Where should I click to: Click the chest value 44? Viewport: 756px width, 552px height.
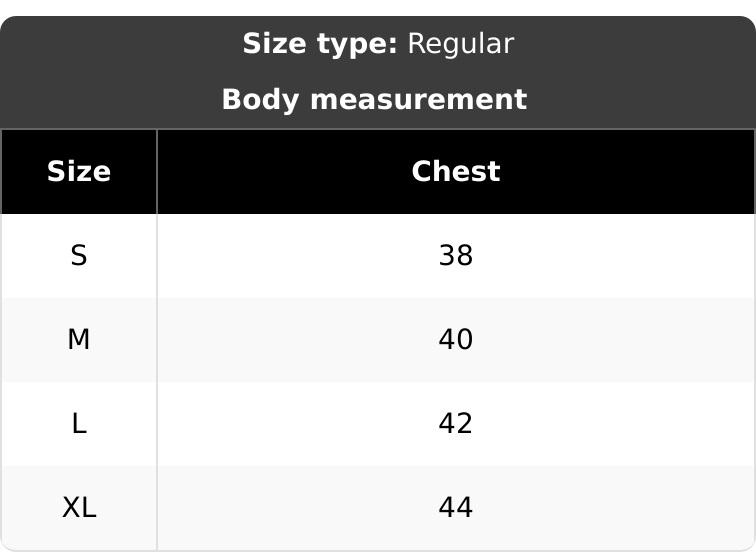(x=455, y=508)
